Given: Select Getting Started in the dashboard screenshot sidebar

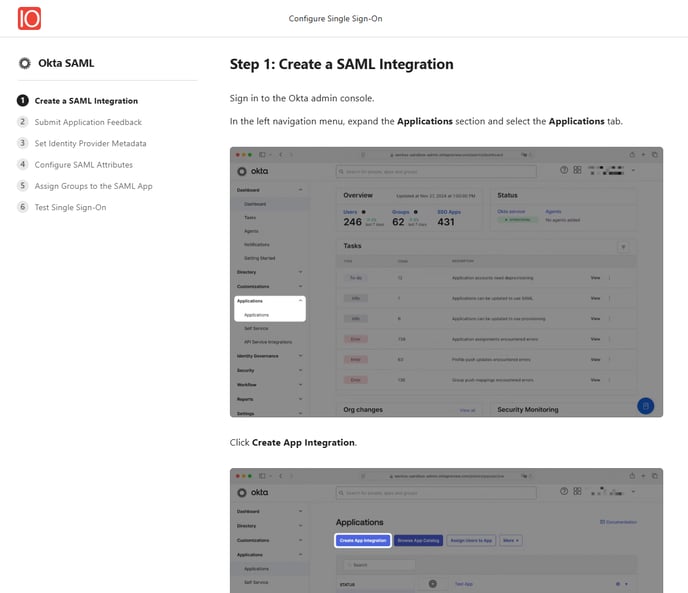Looking at the screenshot, I should (259, 258).
